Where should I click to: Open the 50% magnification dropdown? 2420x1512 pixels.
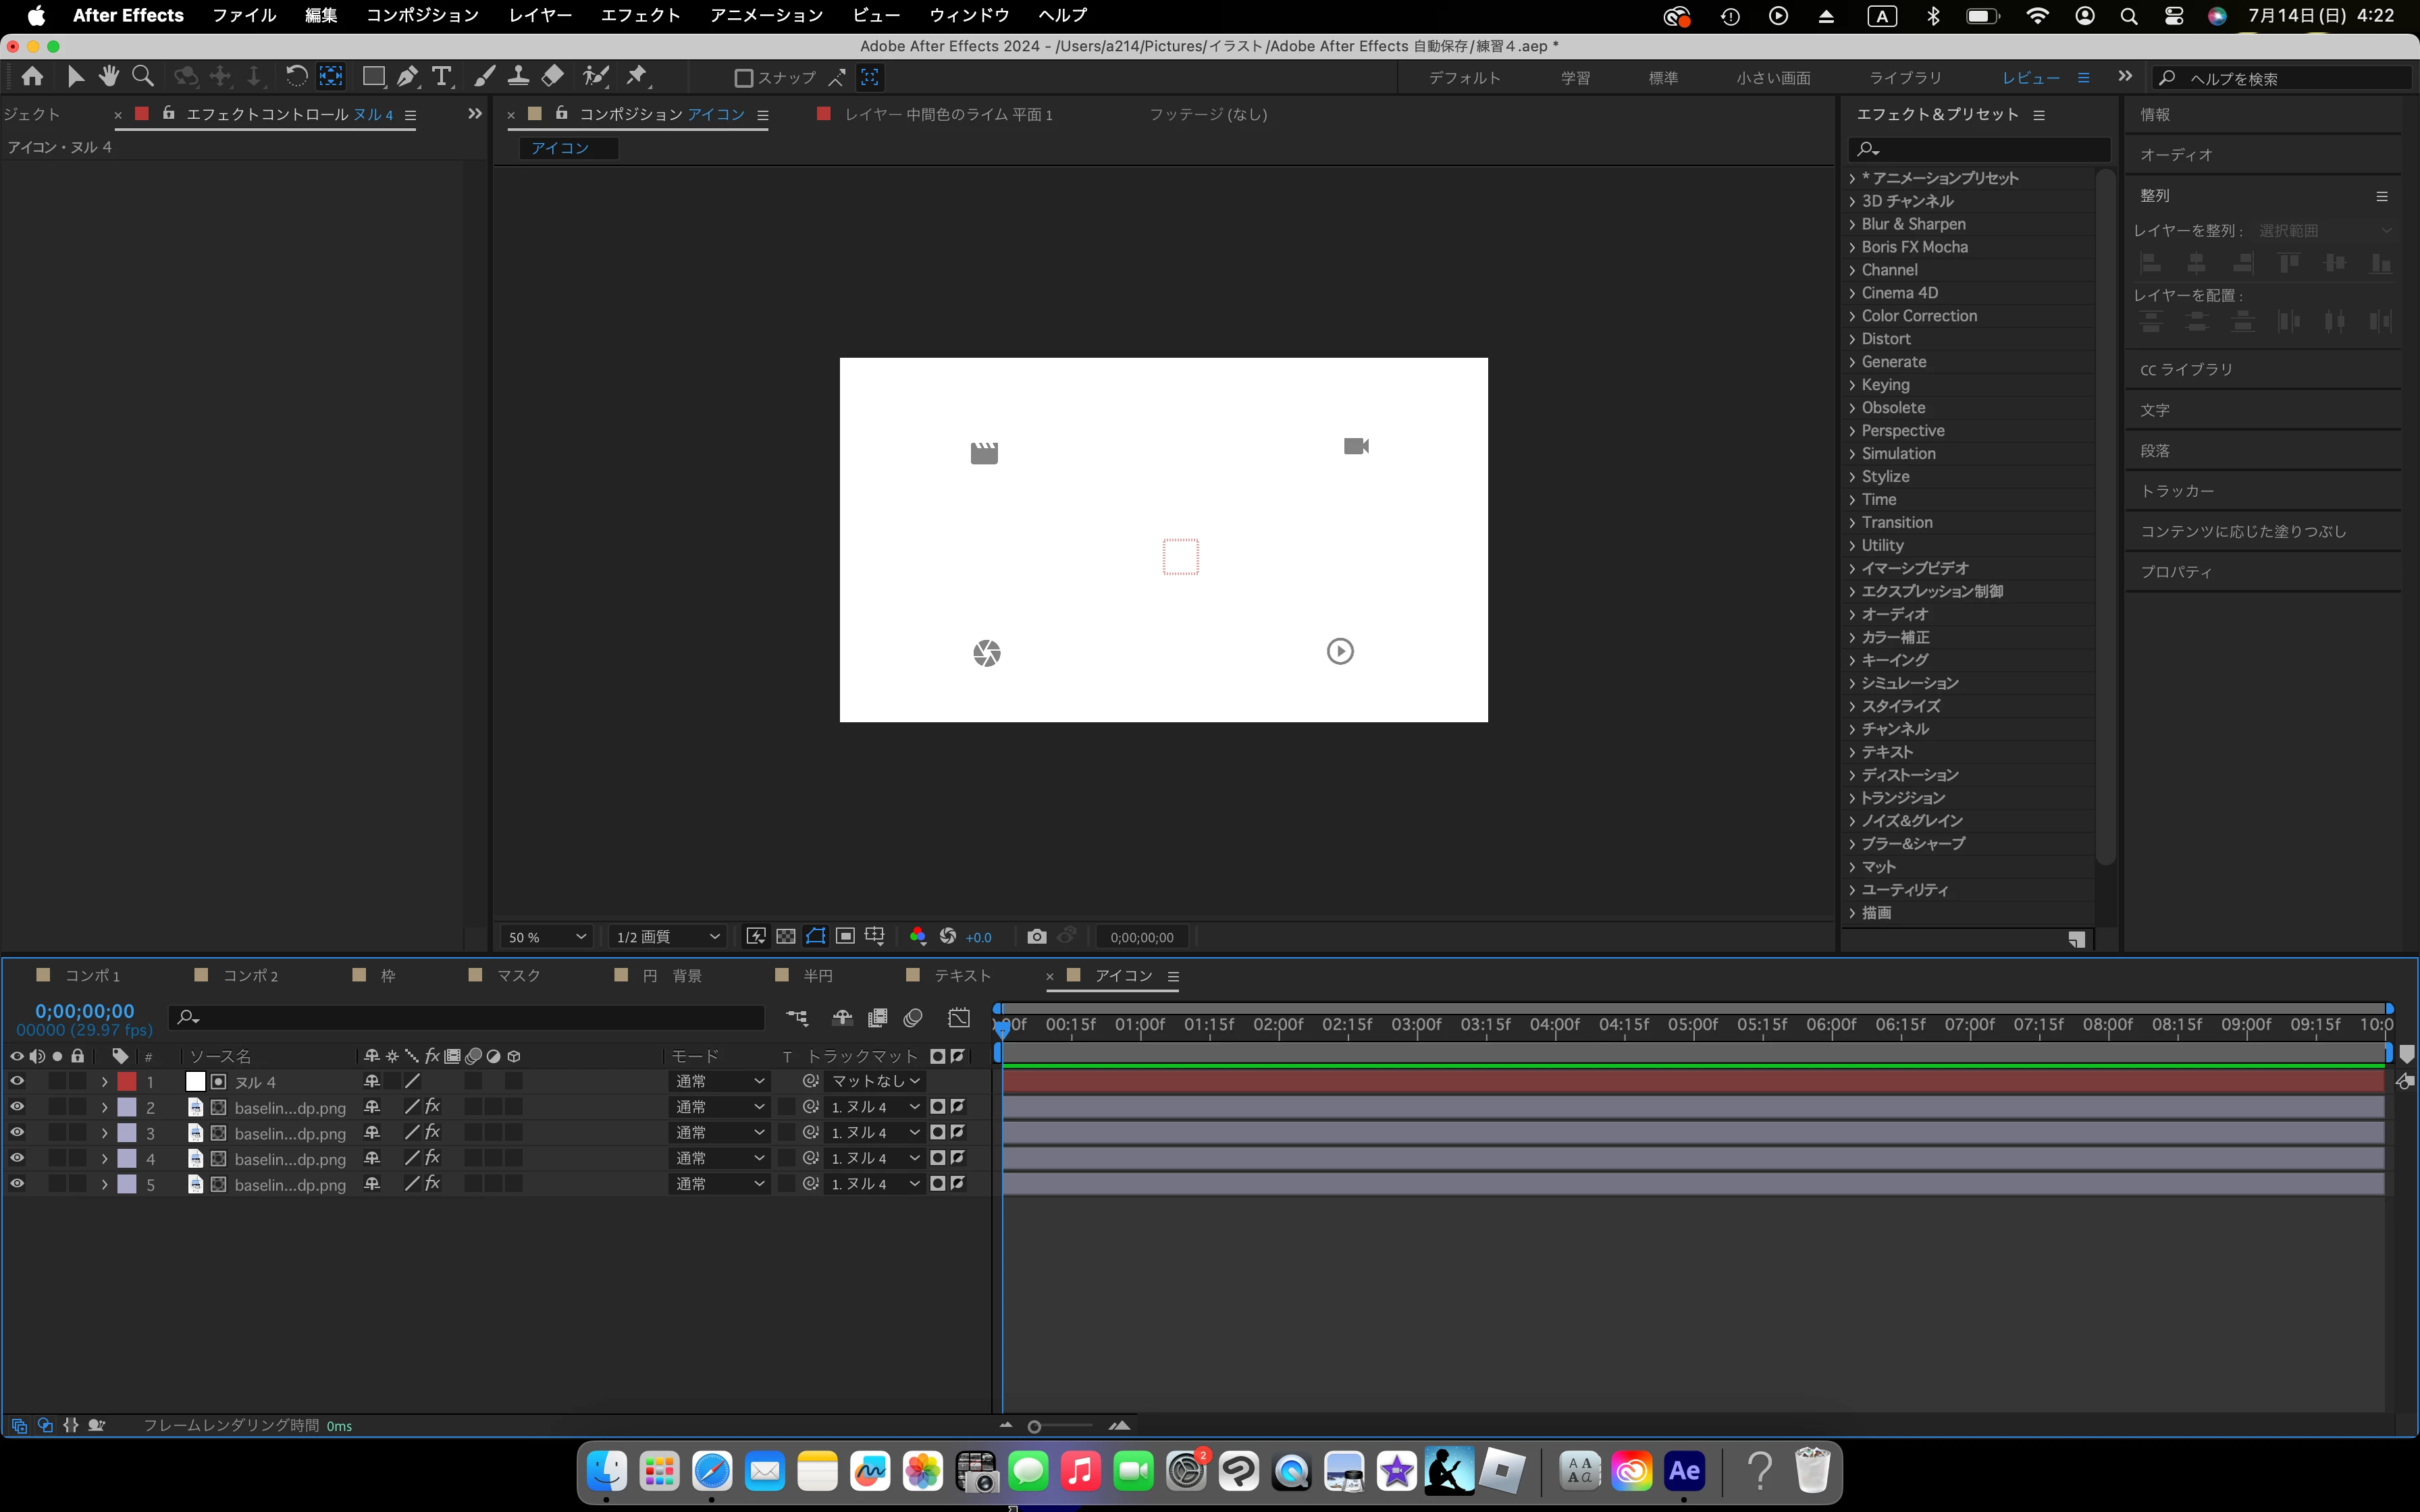pyautogui.click(x=546, y=937)
